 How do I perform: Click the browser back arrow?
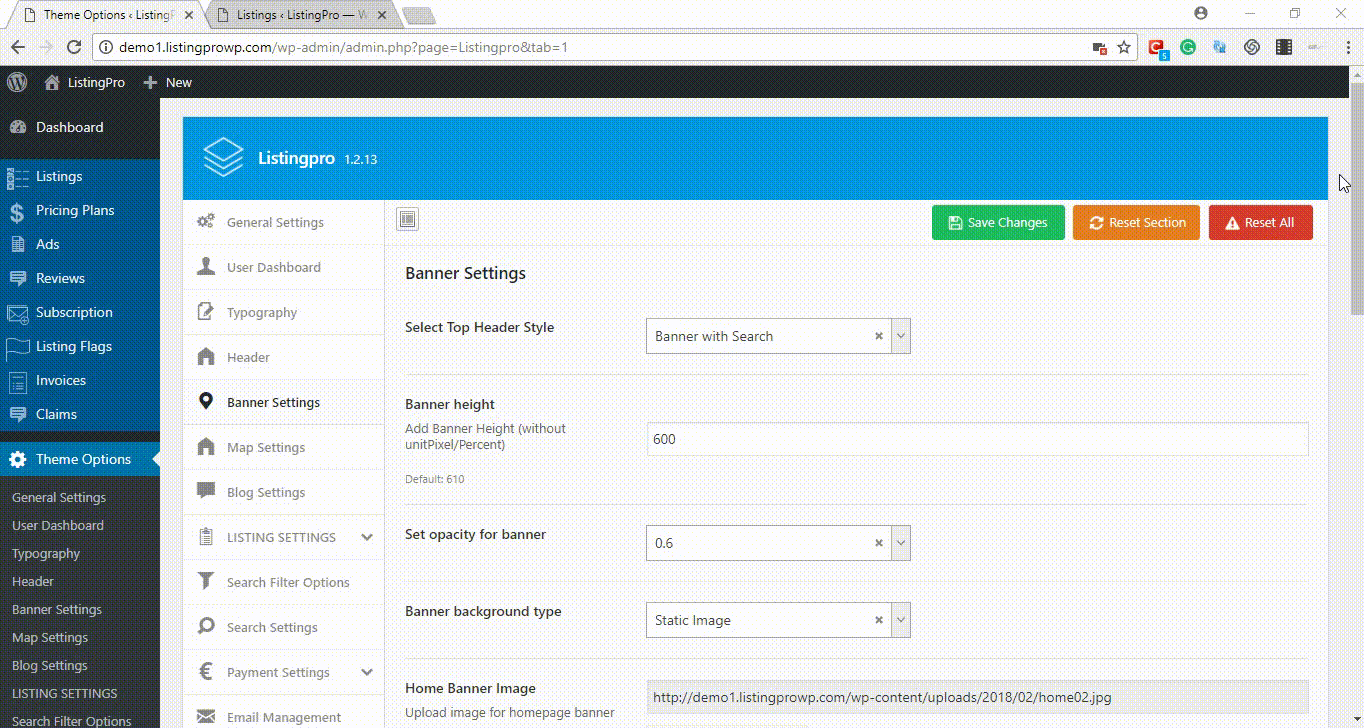pyautogui.click(x=17, y=47)
